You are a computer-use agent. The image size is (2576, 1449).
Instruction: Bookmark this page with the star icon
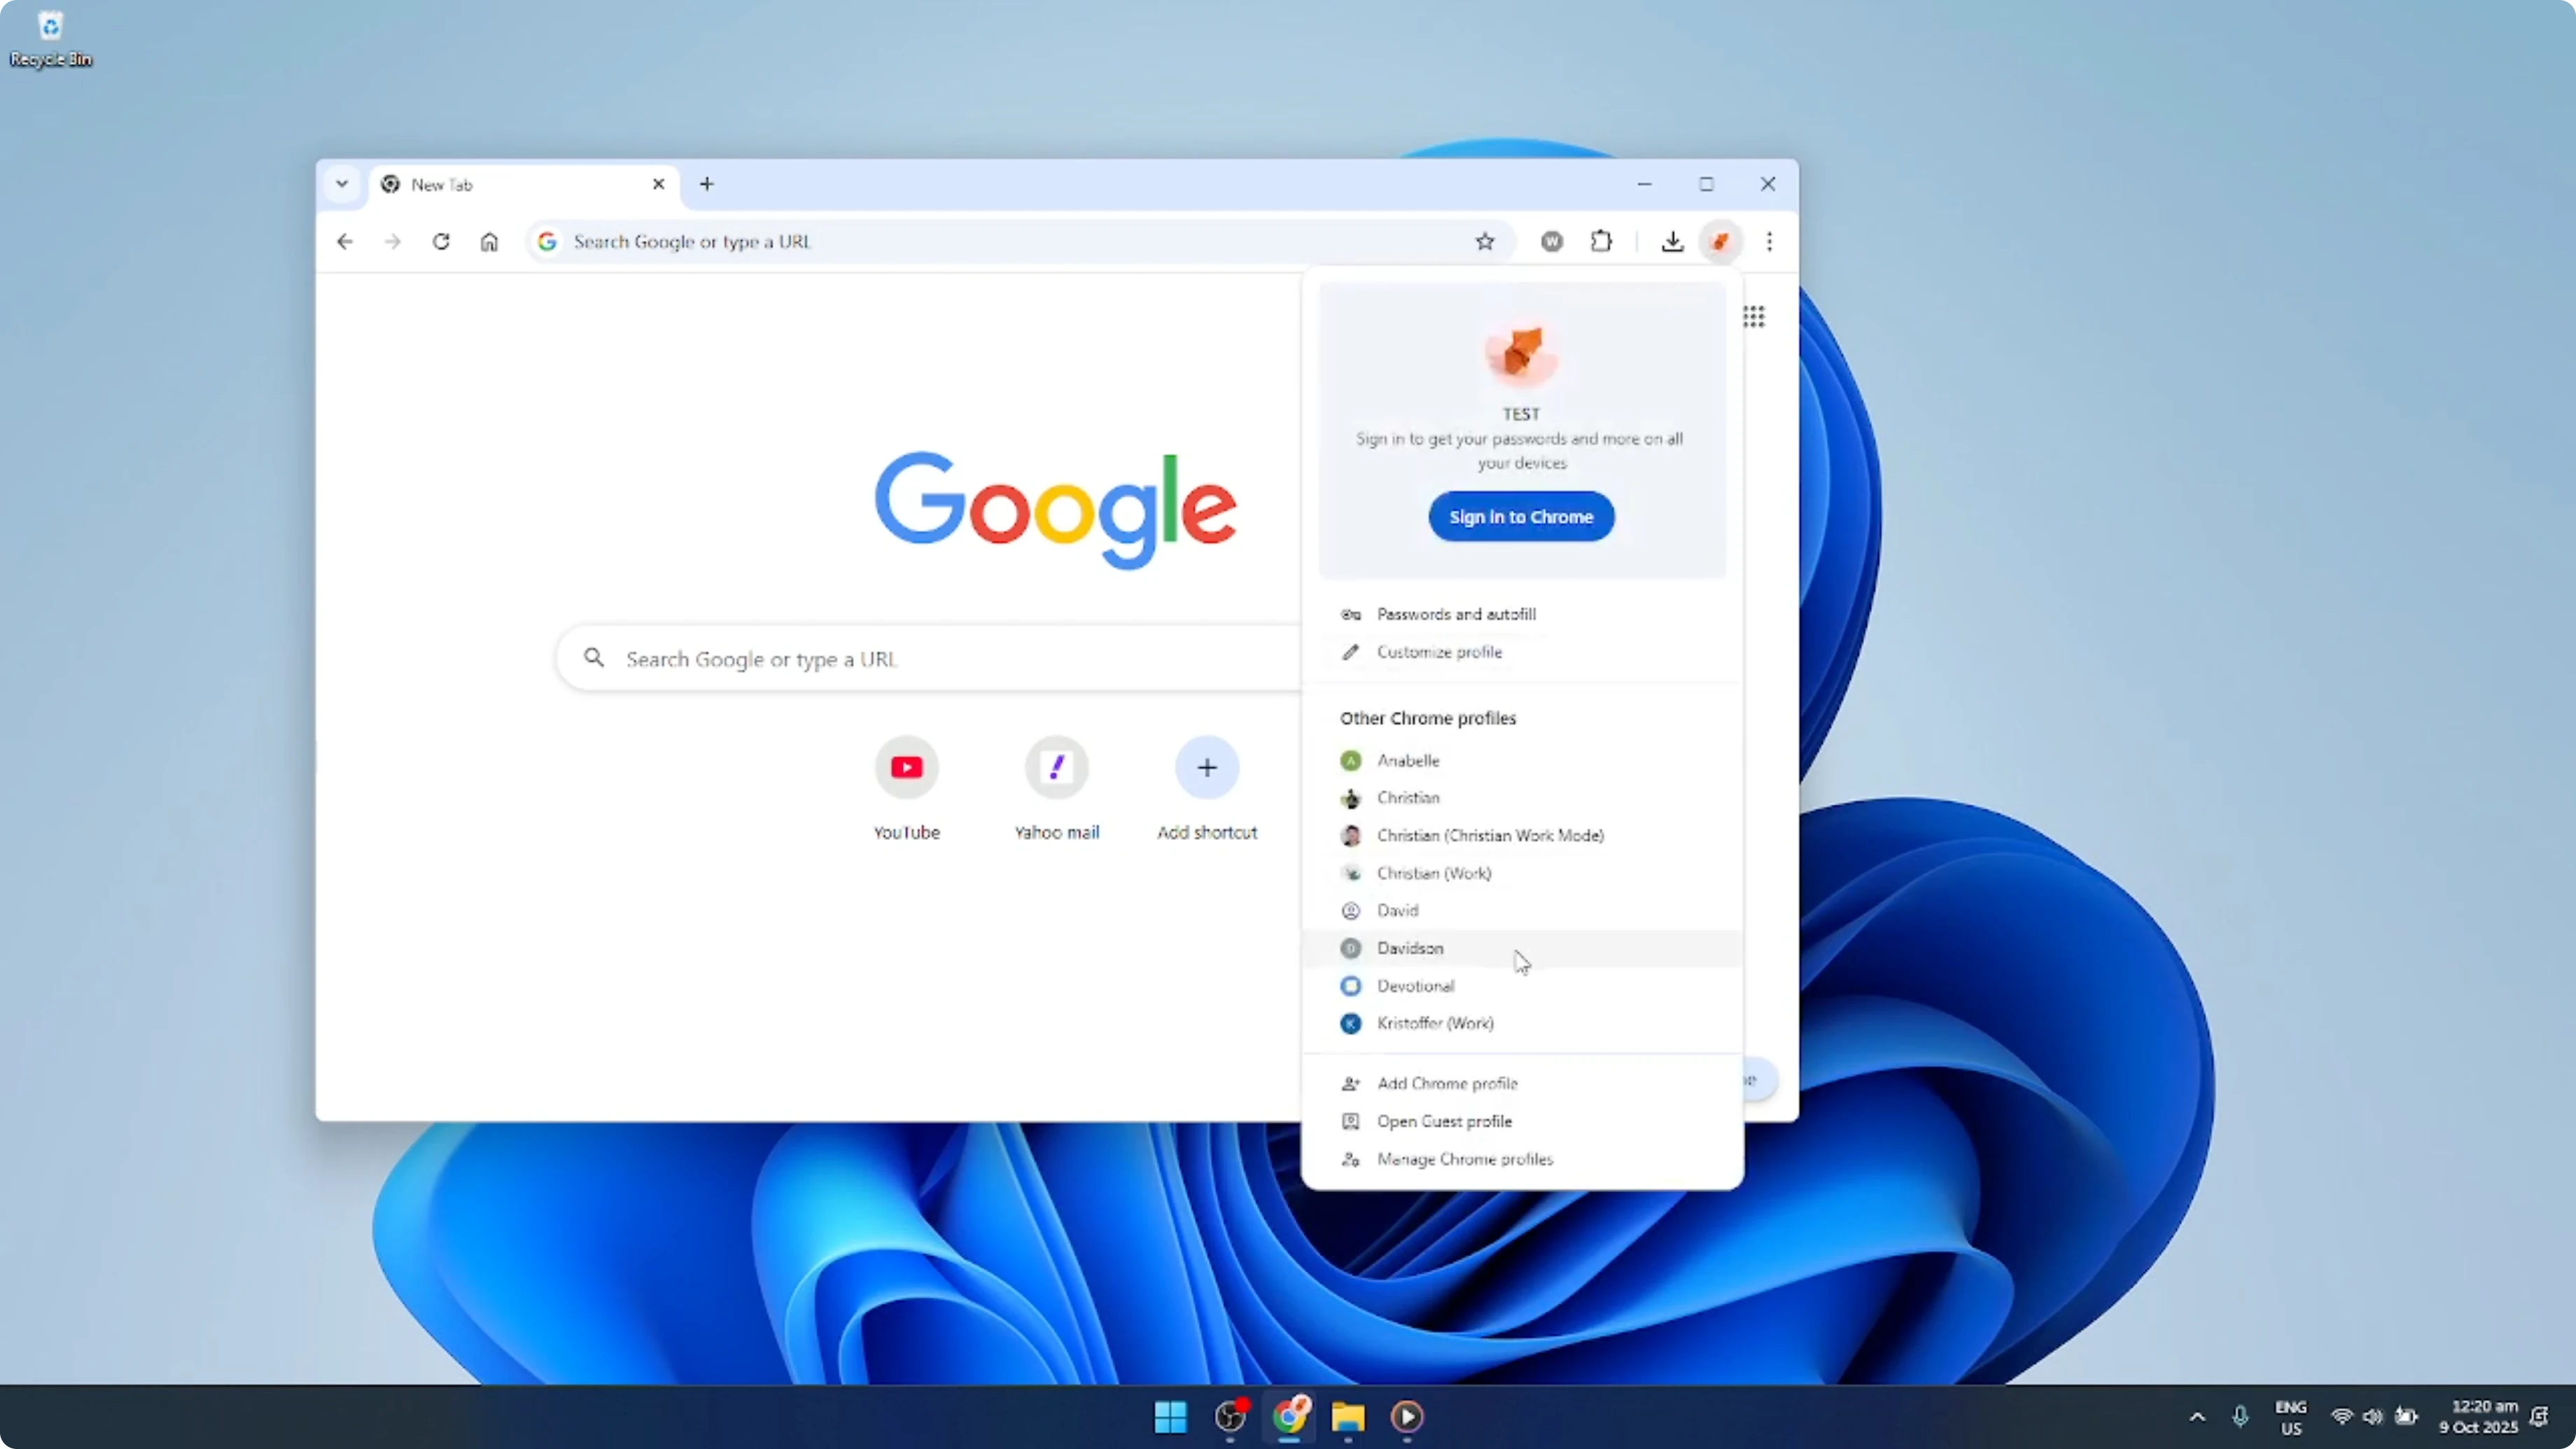pos(1485,241)
